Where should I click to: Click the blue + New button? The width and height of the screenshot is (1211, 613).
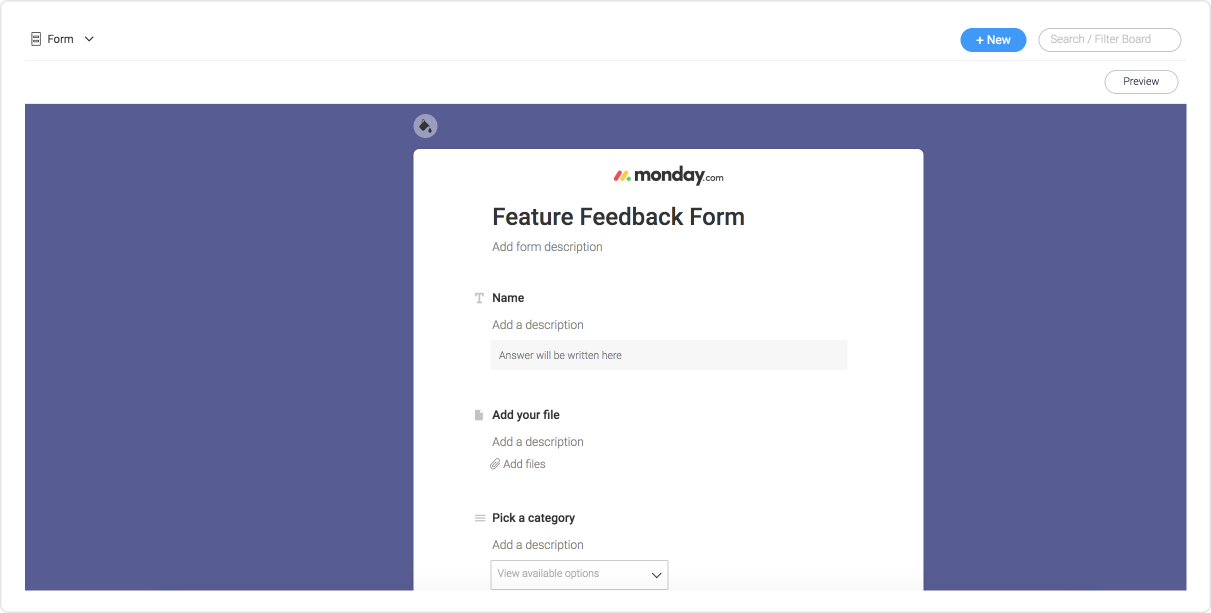pyautogui.click(x=993, y=40)
